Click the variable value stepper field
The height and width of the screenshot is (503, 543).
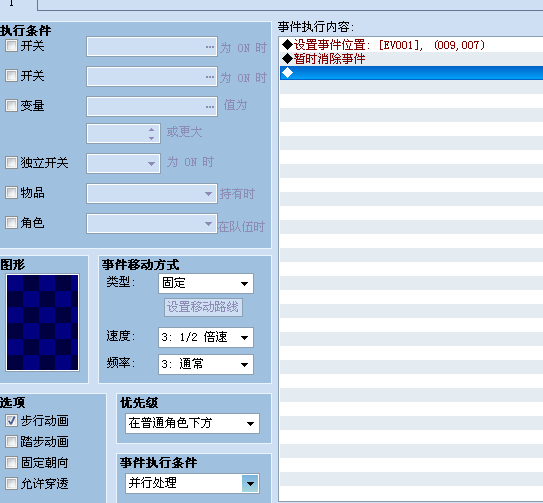coord(123,133)
